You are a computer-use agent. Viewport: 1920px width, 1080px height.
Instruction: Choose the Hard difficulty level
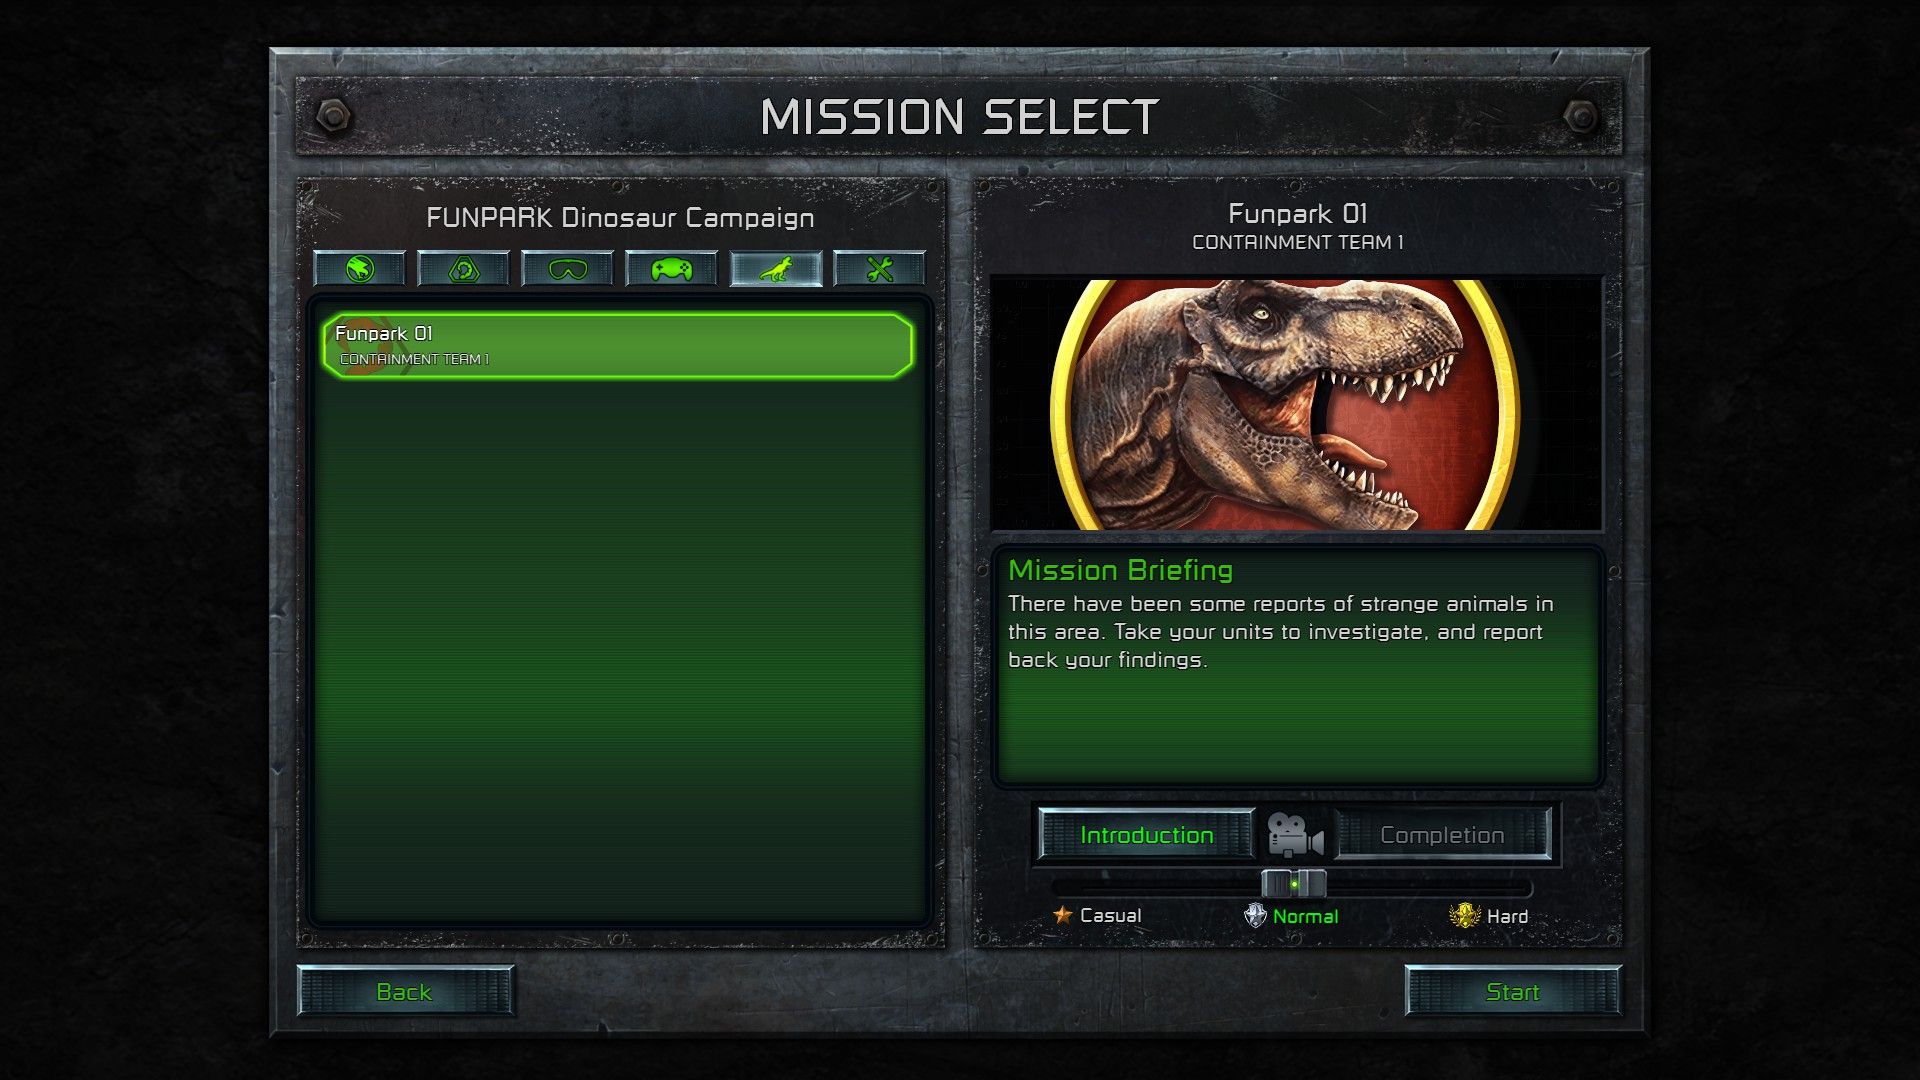[x=1507, y=916]
